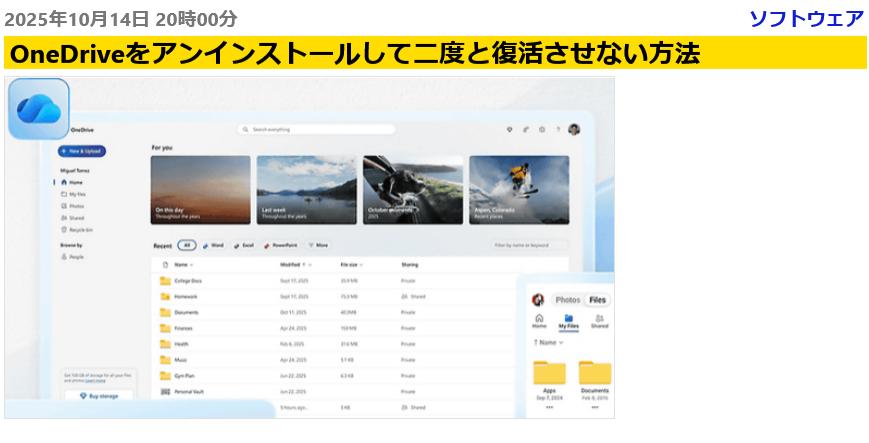Select the My Files tab in the mobile panel
The height and width of the screenshot is (443, 869).
pyautogui.click(x=568, y=320)
